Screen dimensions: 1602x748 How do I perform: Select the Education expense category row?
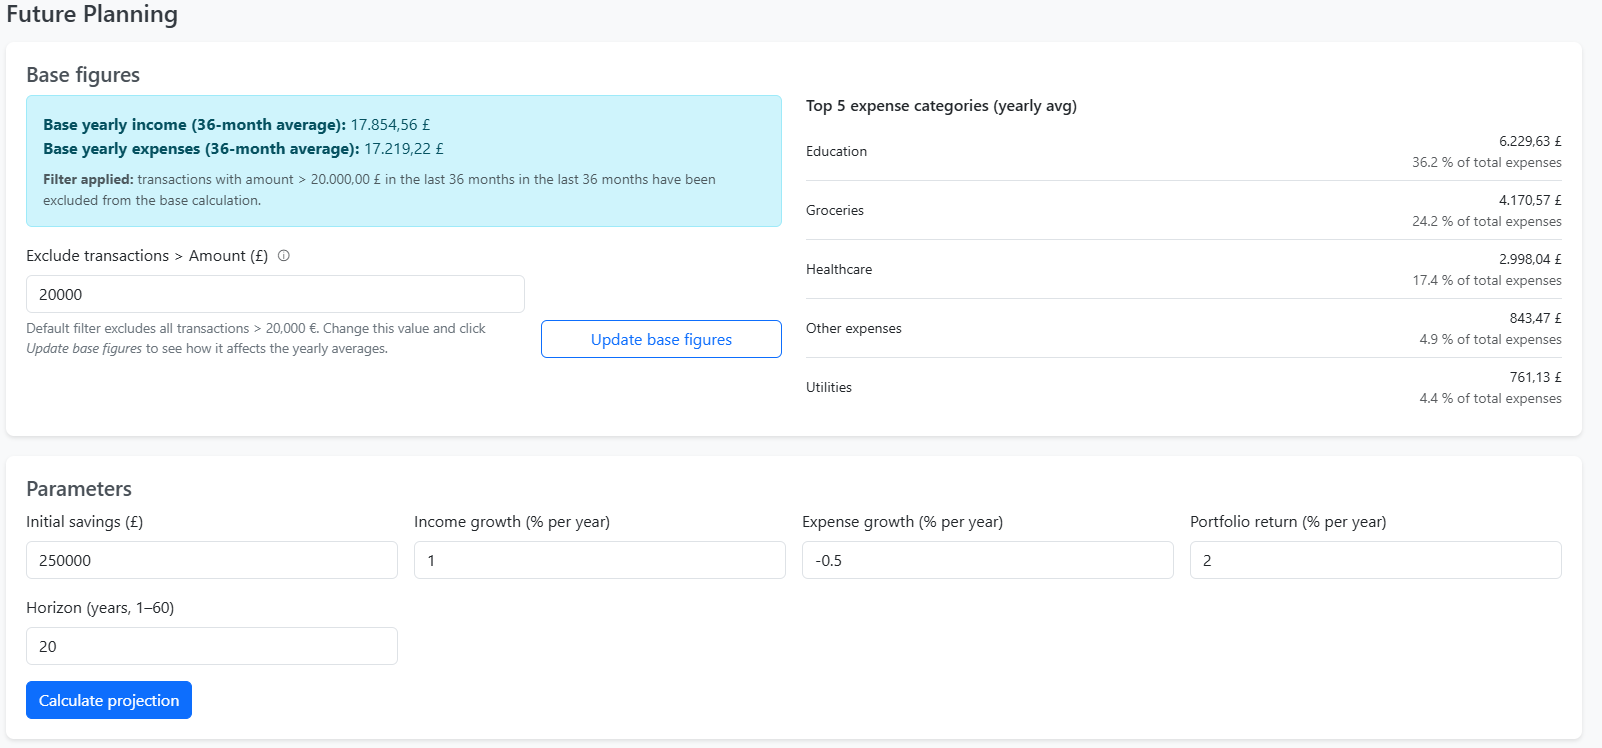[1184, 151]
